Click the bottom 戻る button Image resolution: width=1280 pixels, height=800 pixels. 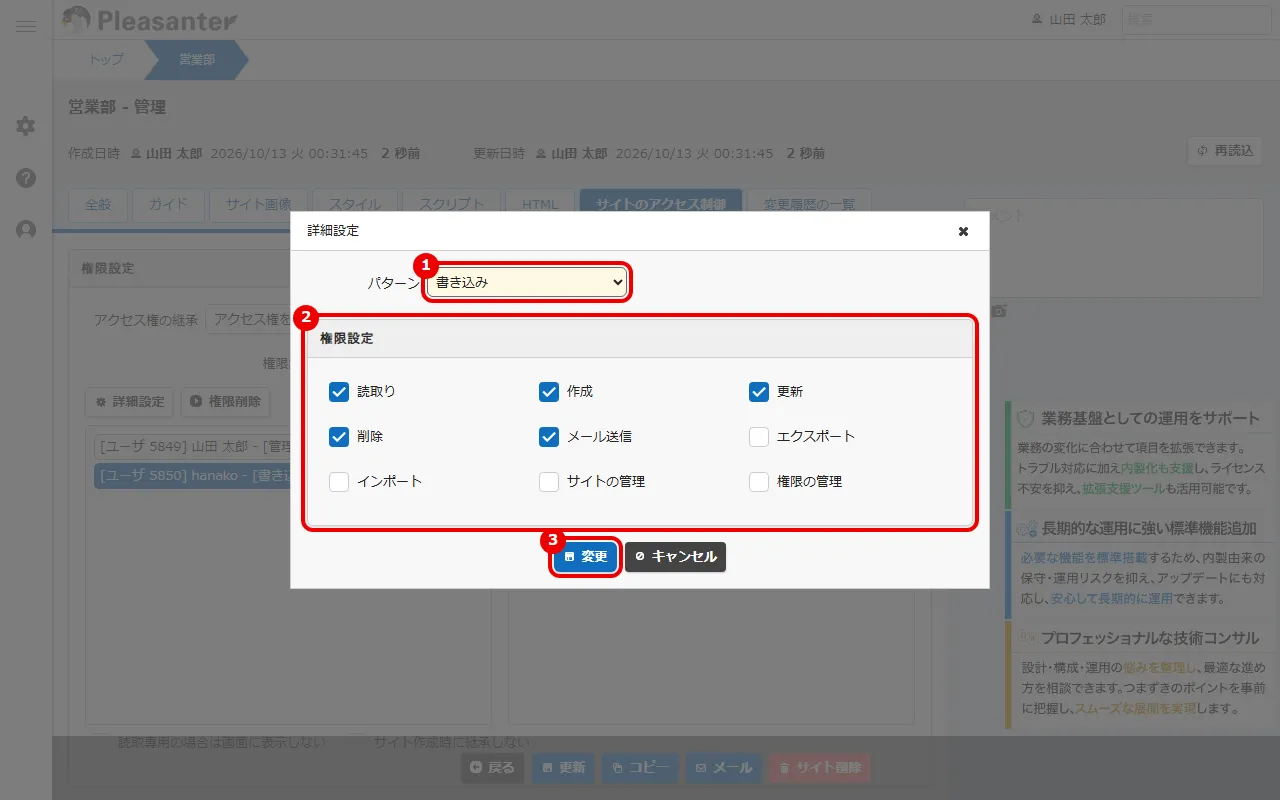(492, 768)
